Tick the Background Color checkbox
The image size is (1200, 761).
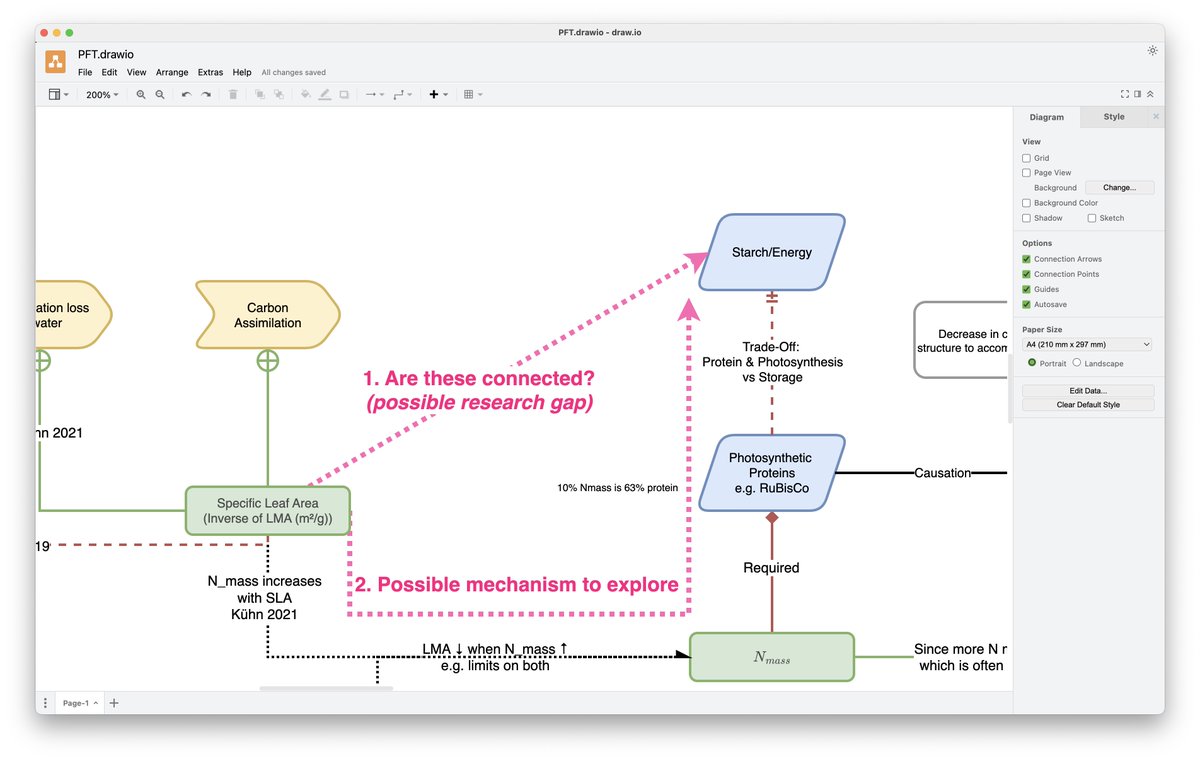(1026, 203)
